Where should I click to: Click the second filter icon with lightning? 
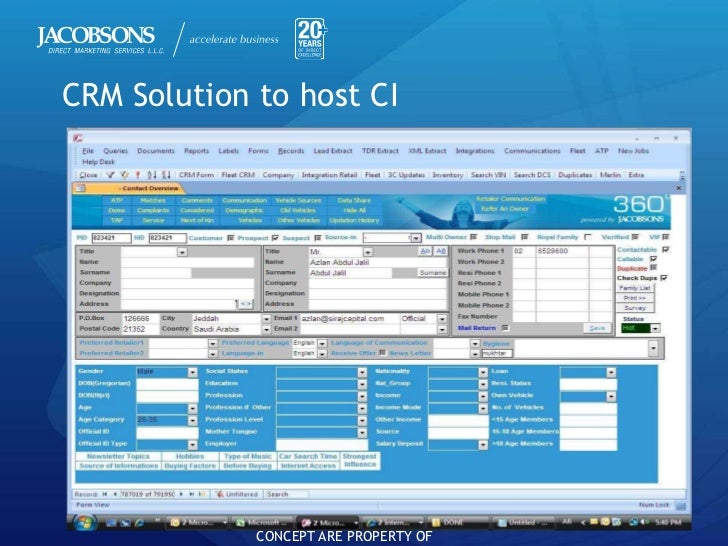(x=124, y=175)
